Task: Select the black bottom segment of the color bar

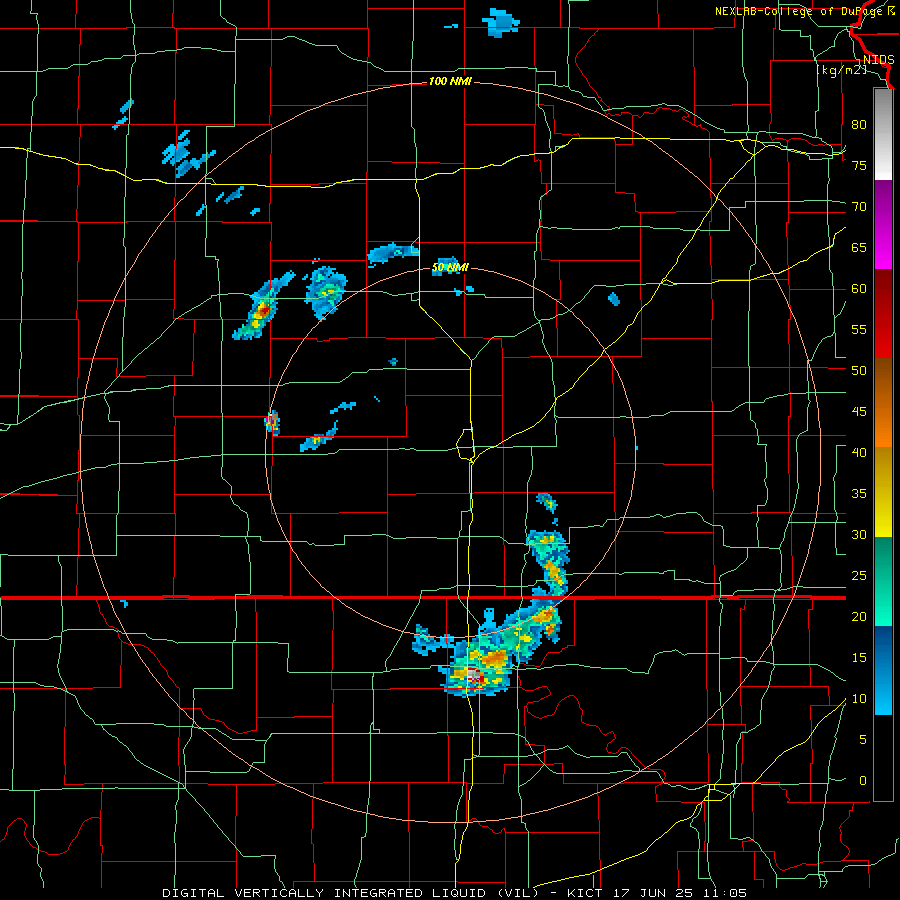Action: [883, 758]
